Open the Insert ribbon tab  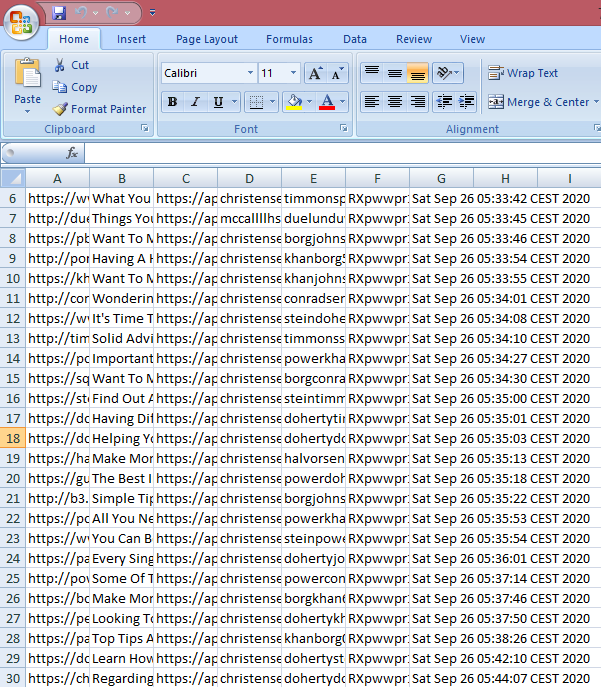pyautogui.click(x=131, y=39)
